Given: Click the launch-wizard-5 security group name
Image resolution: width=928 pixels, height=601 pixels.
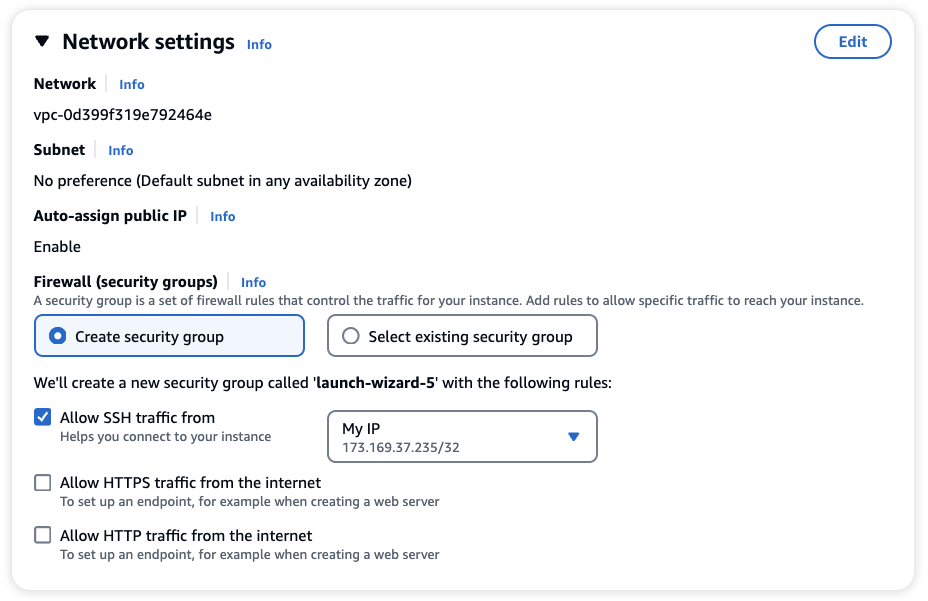Looking at the screenshot, I should point(376,383).
